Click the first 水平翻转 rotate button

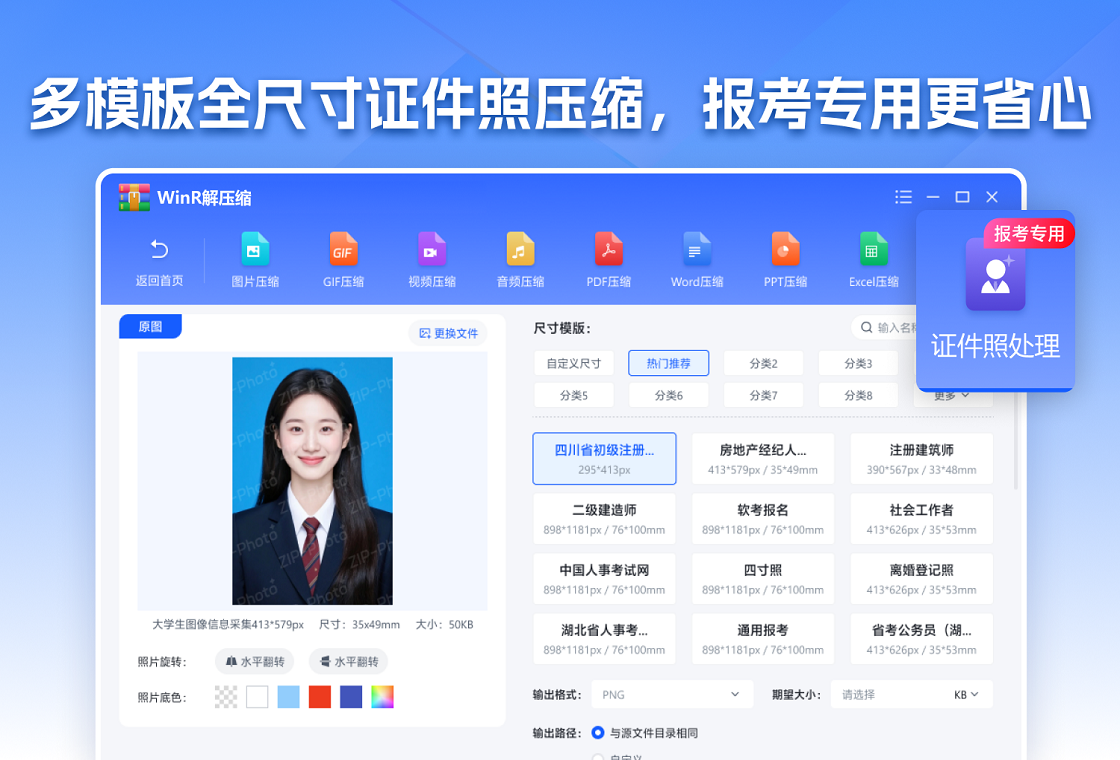click(x=255, y=661)
